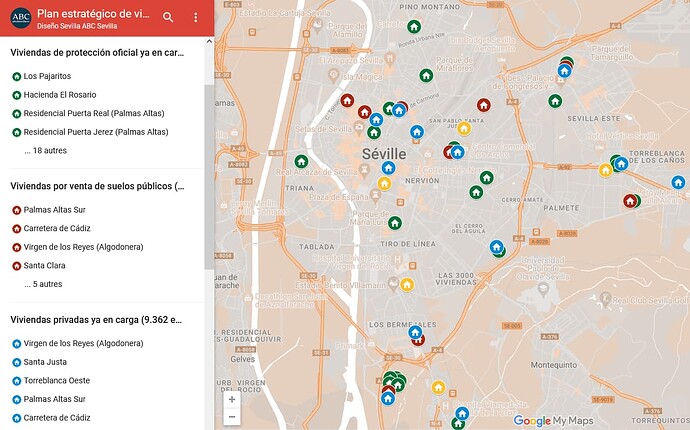Click the sidebar scrollbar thumb
690x430 pixels.
(x=209, y=176)
